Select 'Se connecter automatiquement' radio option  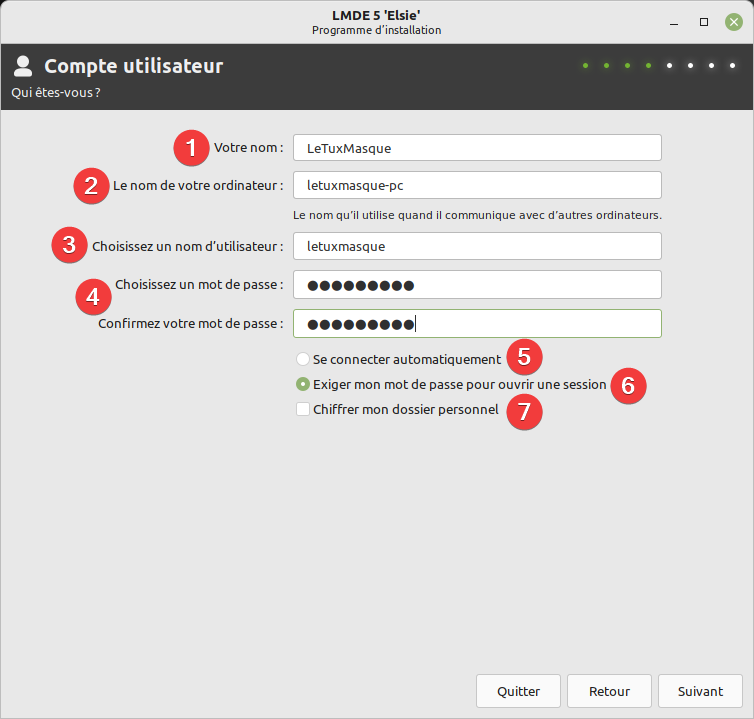[x=303, y=359]
